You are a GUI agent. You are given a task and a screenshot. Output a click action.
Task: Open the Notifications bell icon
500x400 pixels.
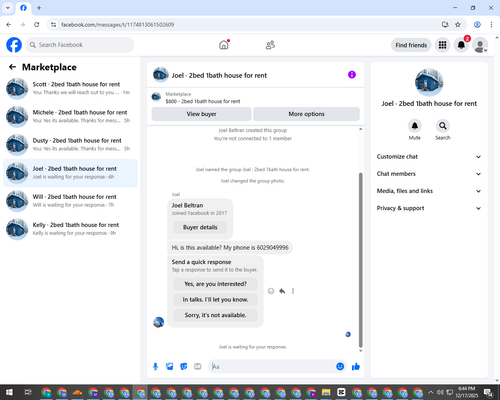click(461, 45)
